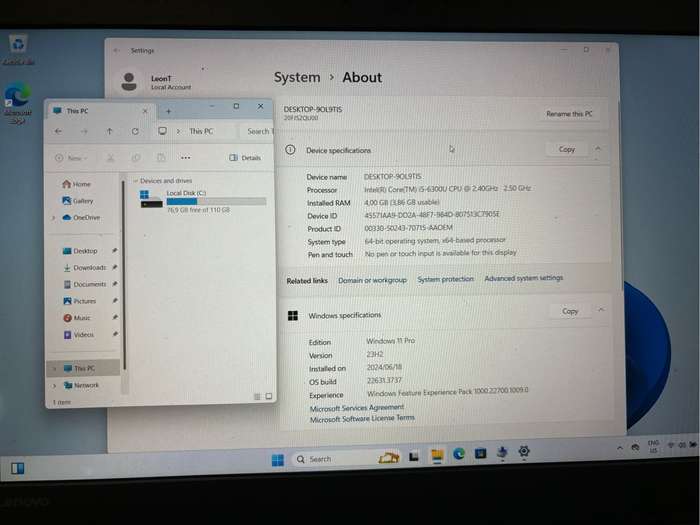Click the Settings back arrow
Image resolution: width=700 pixels, height=525 pixels.
tap(117, 51)
